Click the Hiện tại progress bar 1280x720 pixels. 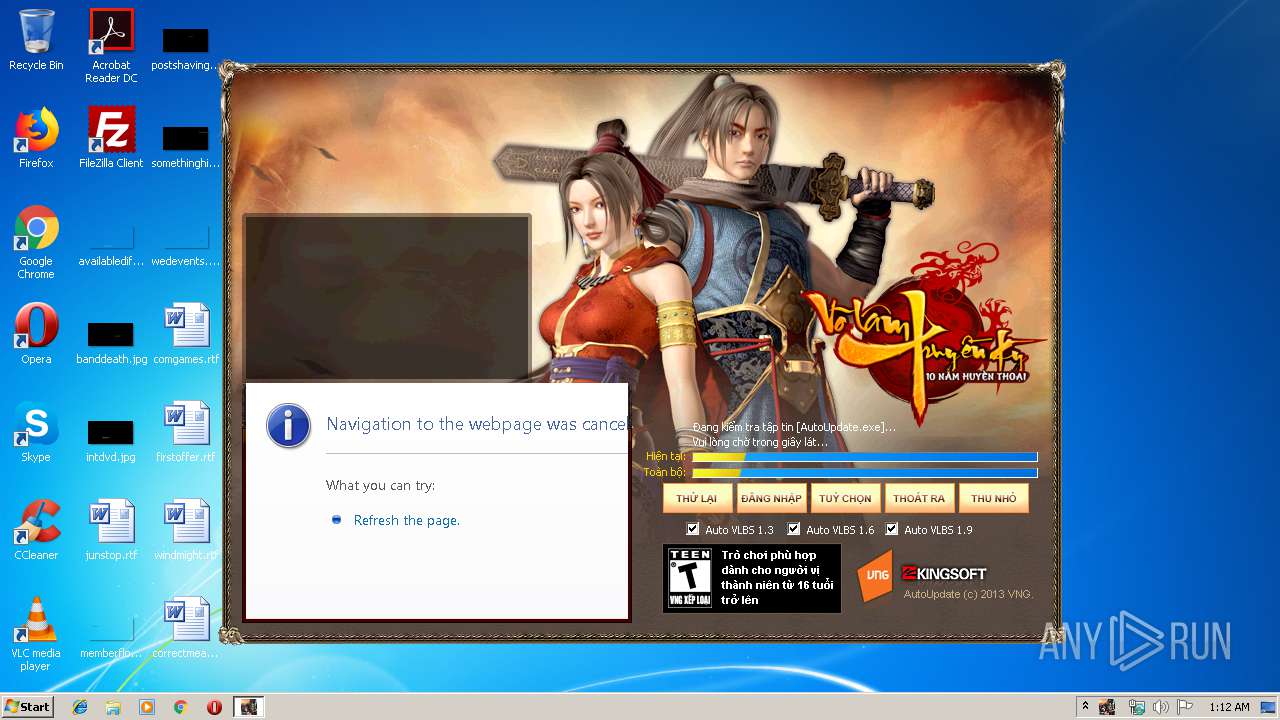pyautogui.click(x=865, y=457)
